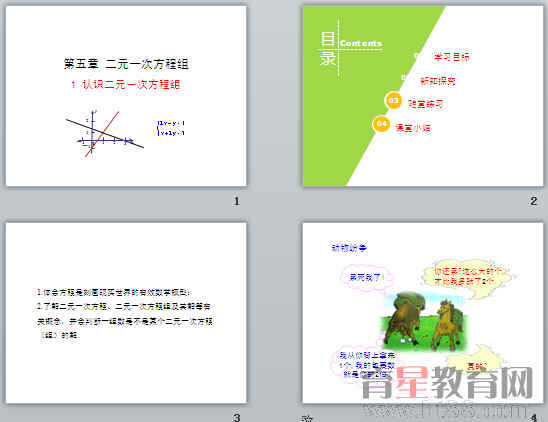Click the blue equation system on slide 1
This screenshot has height=422, width=548.
171,128
